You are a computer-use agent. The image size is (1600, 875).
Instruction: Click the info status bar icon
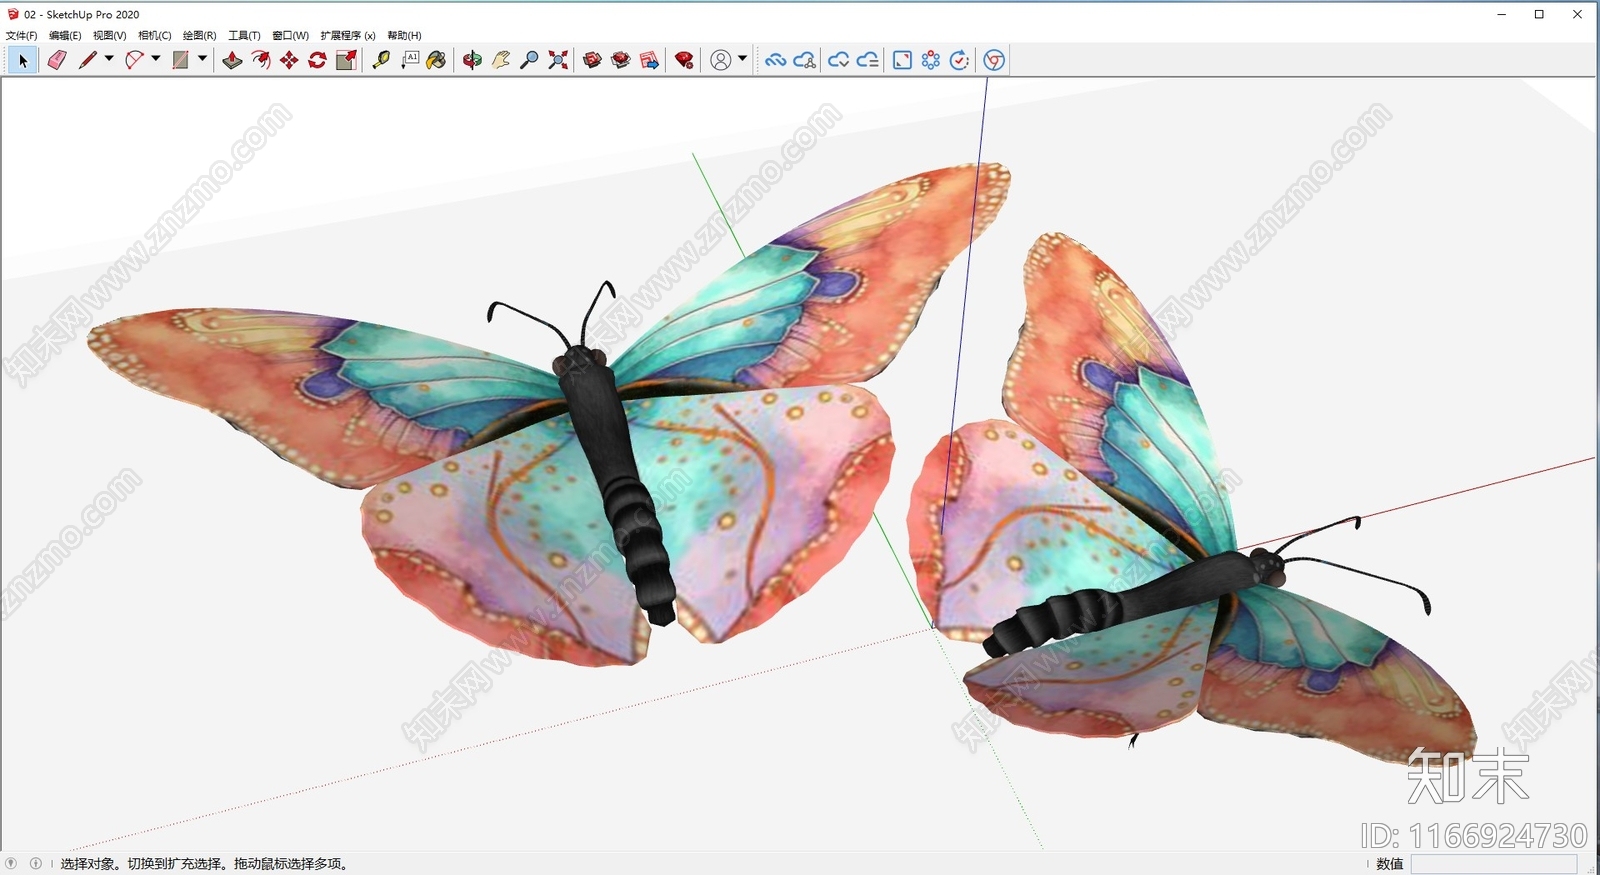tap(36, 863)
